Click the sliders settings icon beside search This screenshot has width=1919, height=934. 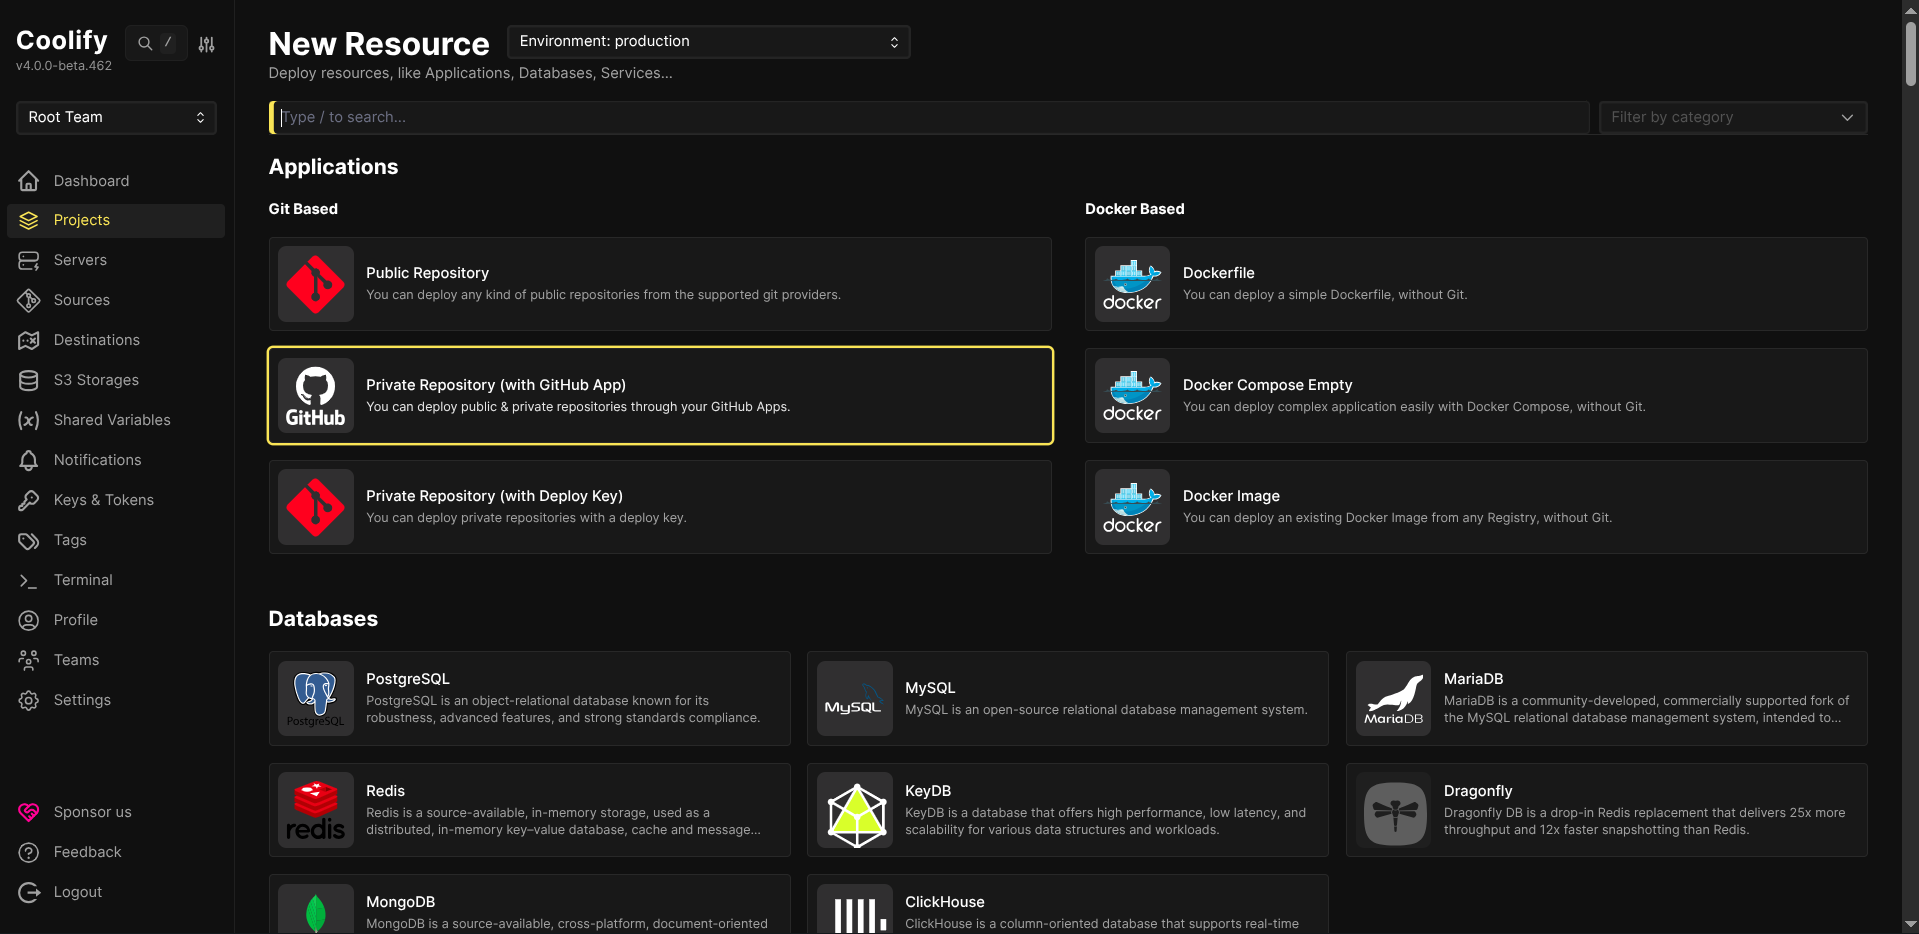pos(206,44)
